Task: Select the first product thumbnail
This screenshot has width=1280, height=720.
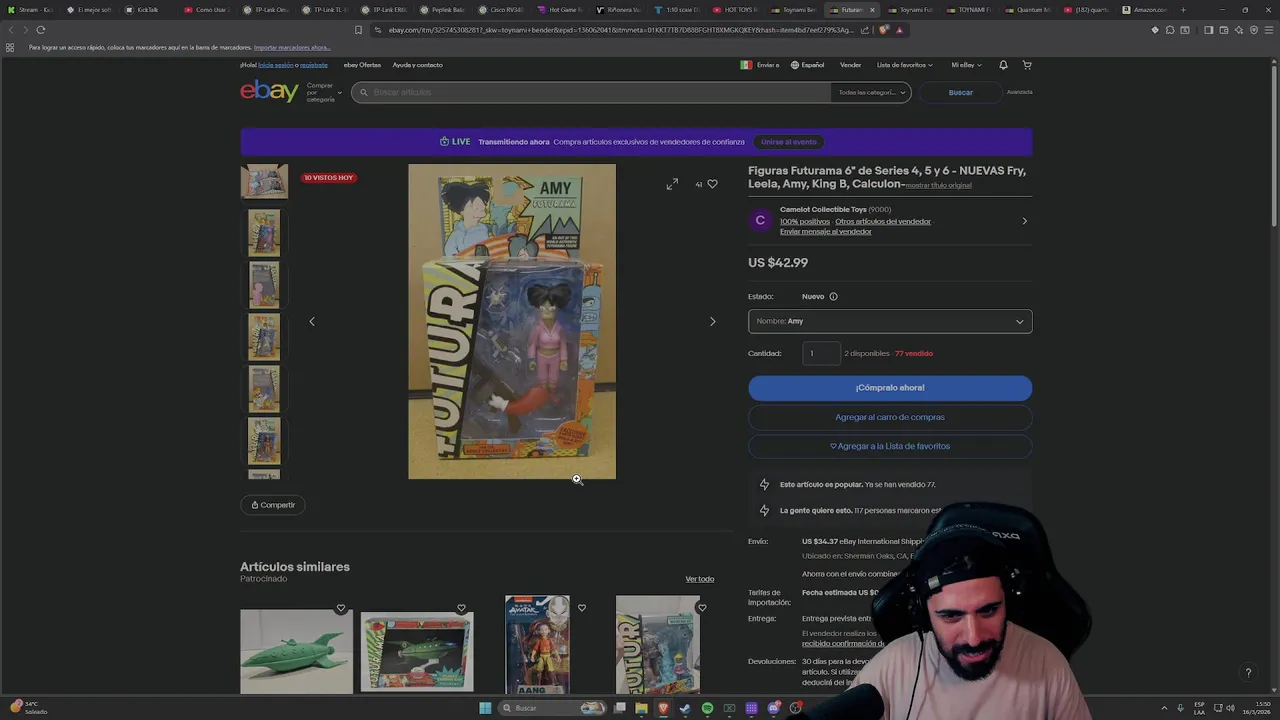Action: click(264, 181)
